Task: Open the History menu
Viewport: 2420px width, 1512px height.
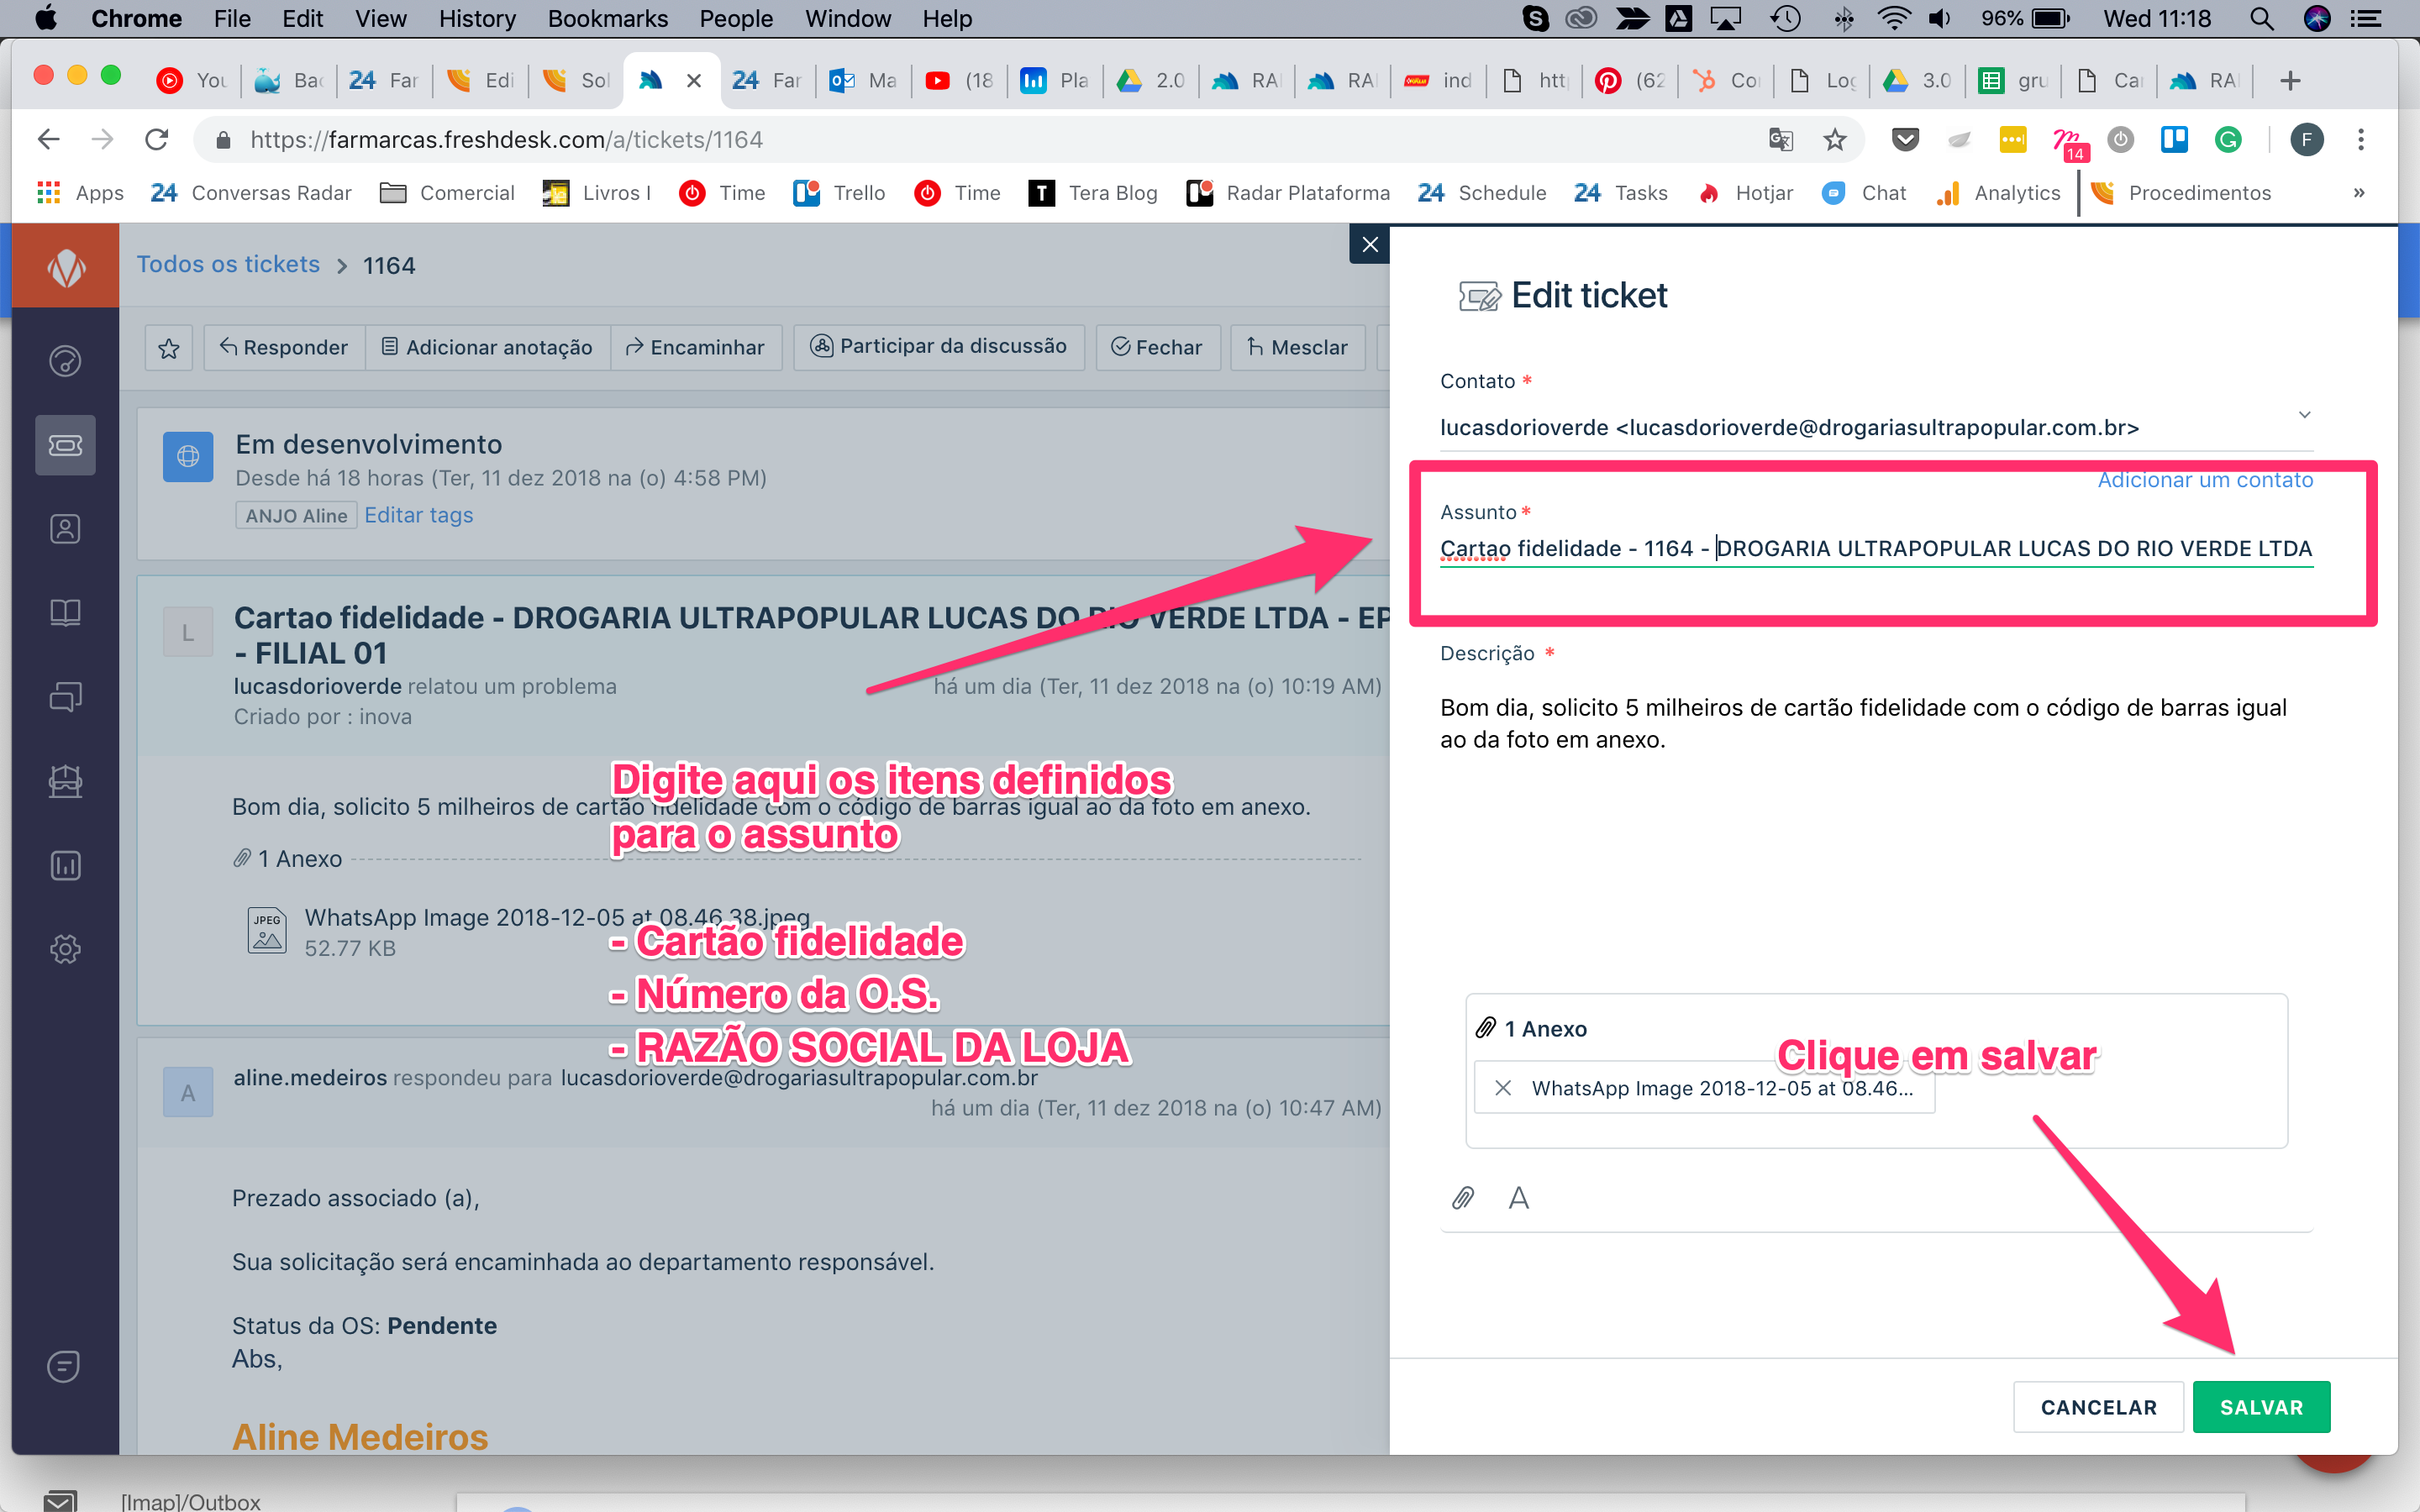Action: click(477, 18)
